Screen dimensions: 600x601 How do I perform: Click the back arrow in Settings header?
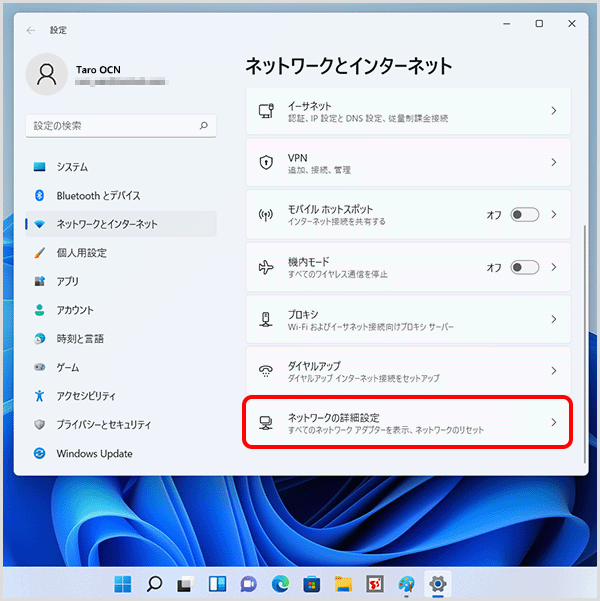point(31,30)
